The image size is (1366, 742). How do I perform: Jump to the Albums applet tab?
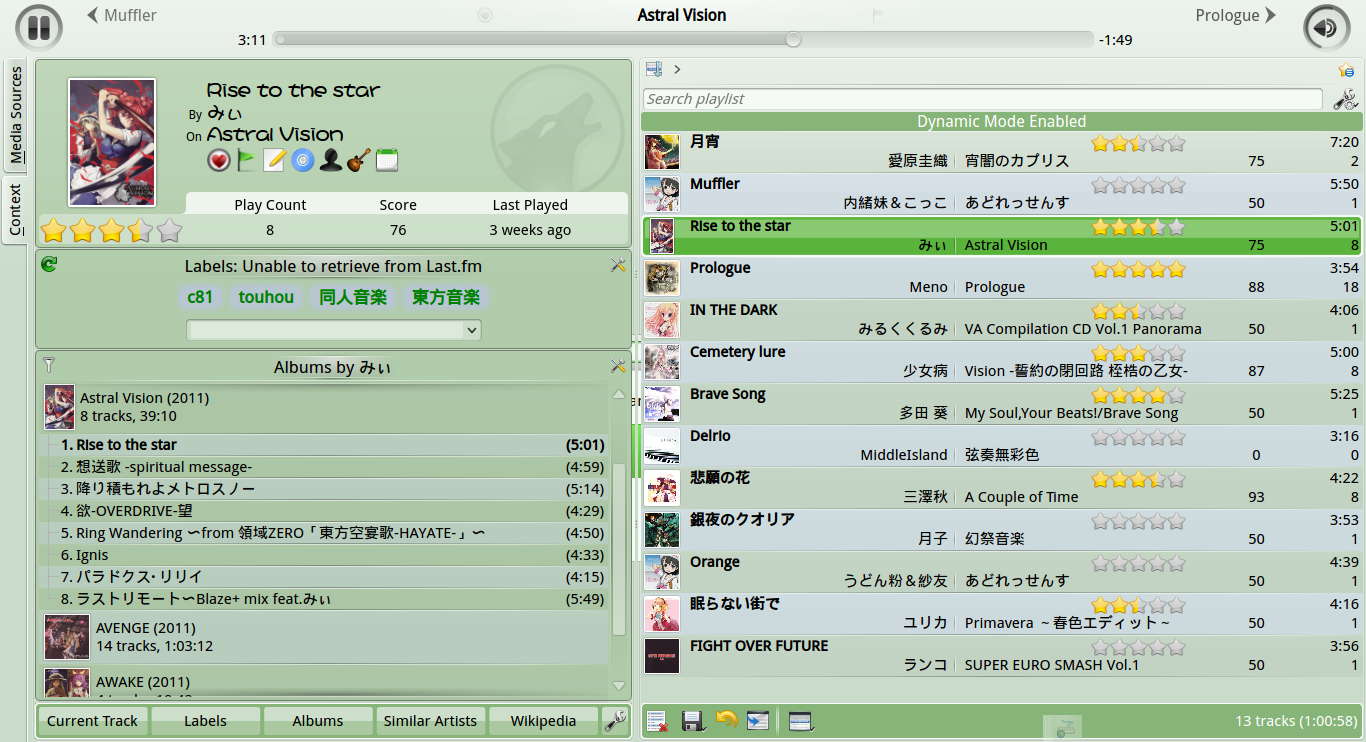[318, 720]
